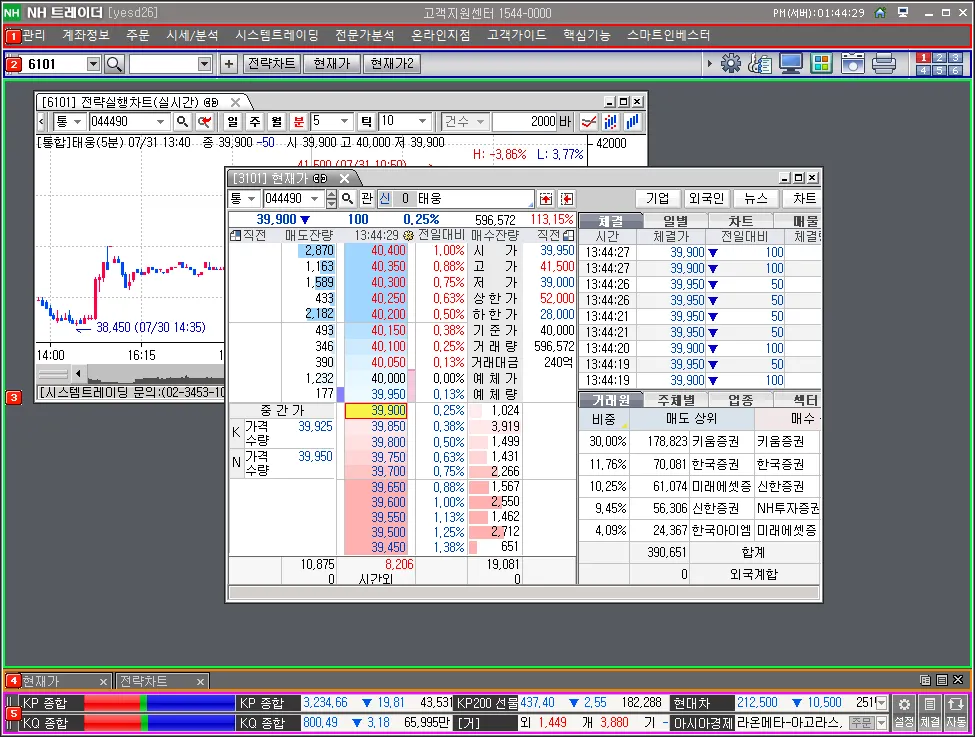
Task: Switch to virtual screen 1 in the number grid
Action: click(923, 58)
